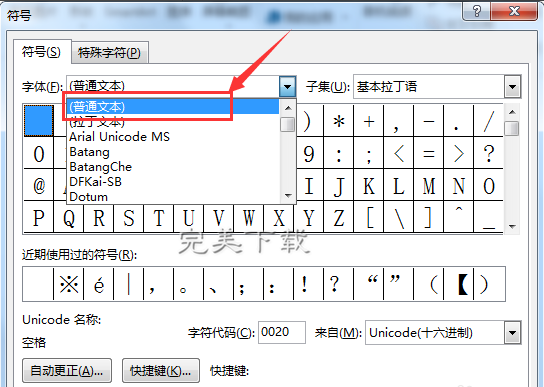
Task: Select the equals = symbol in grid
Action: [429, 153]
